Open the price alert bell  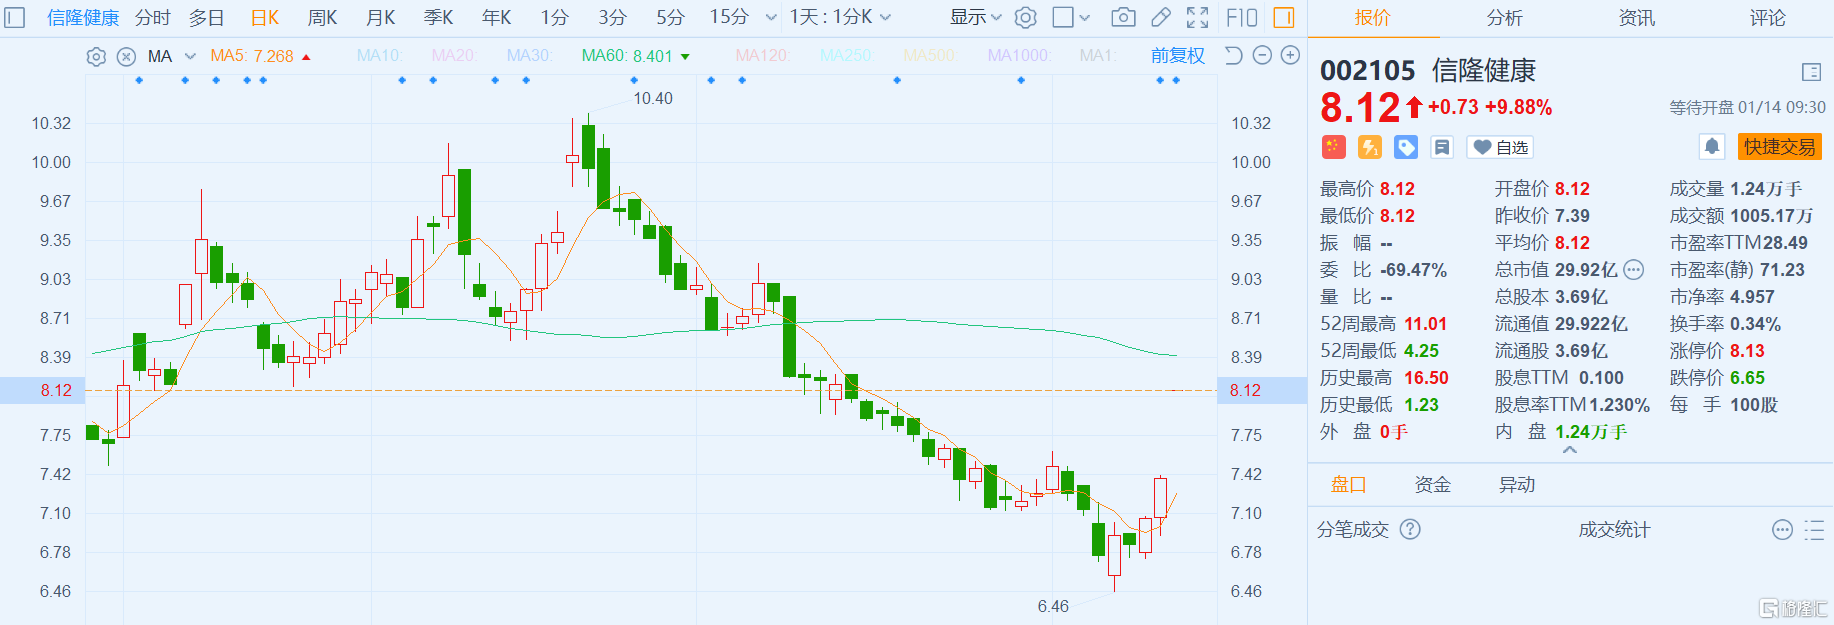click(1712, 147)
